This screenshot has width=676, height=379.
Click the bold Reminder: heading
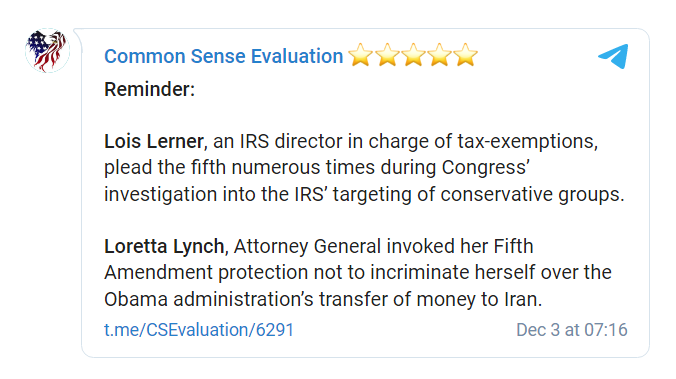pyautogui.click(x=150, y=90)
